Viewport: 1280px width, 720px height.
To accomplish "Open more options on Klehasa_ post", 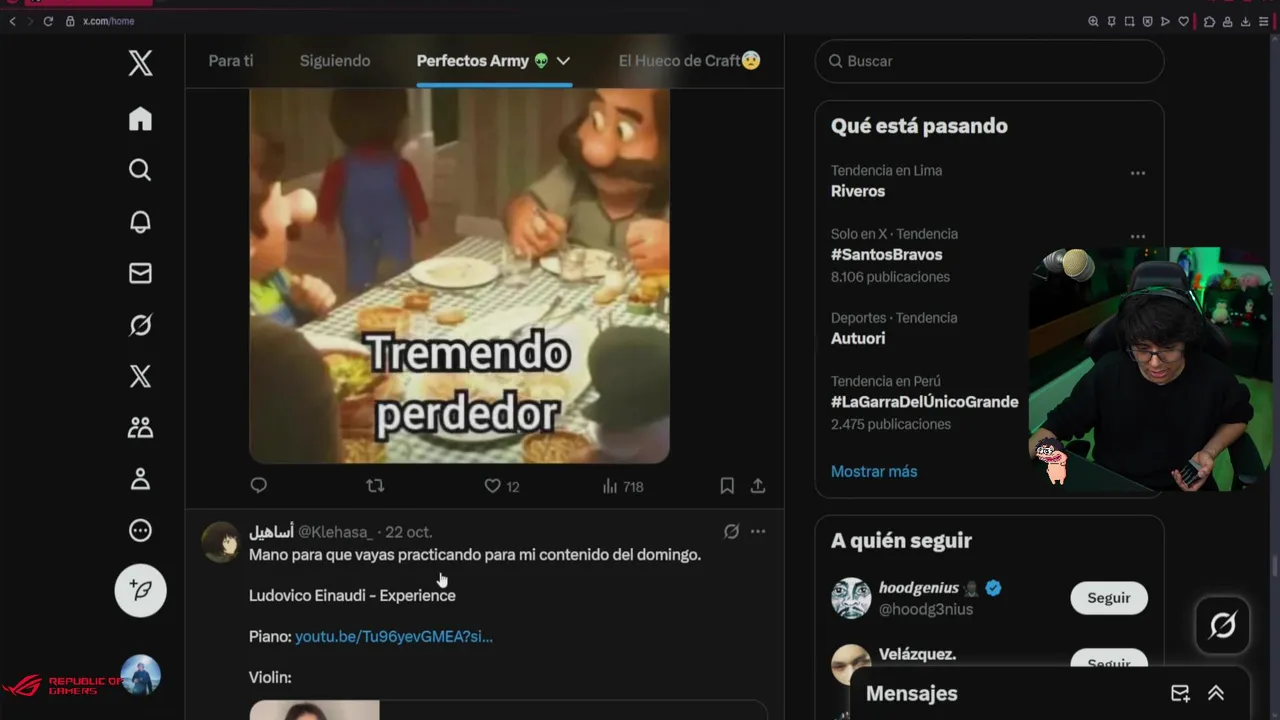I will pos(758,532).
